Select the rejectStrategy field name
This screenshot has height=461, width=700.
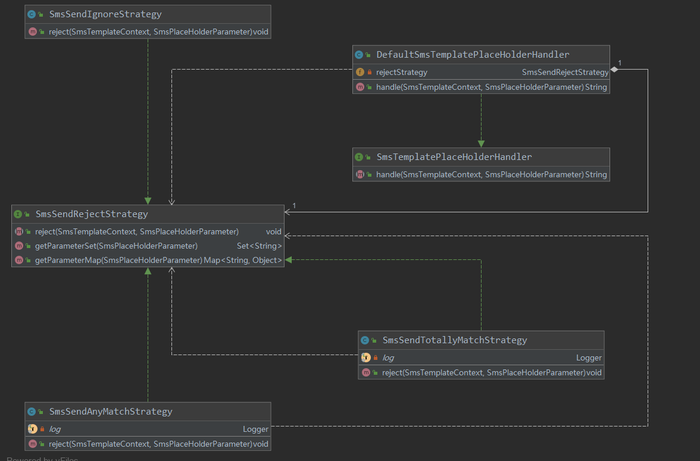(x=401, y=72)
